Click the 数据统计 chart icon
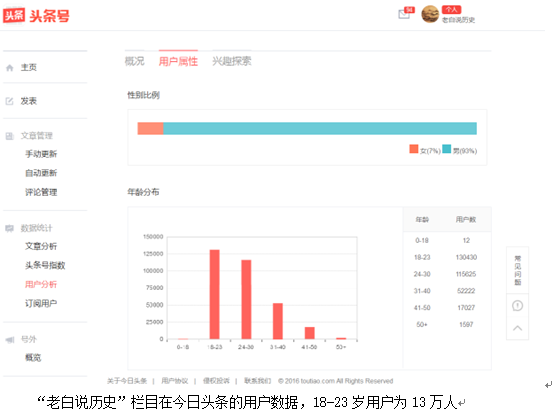 point(10,228)
